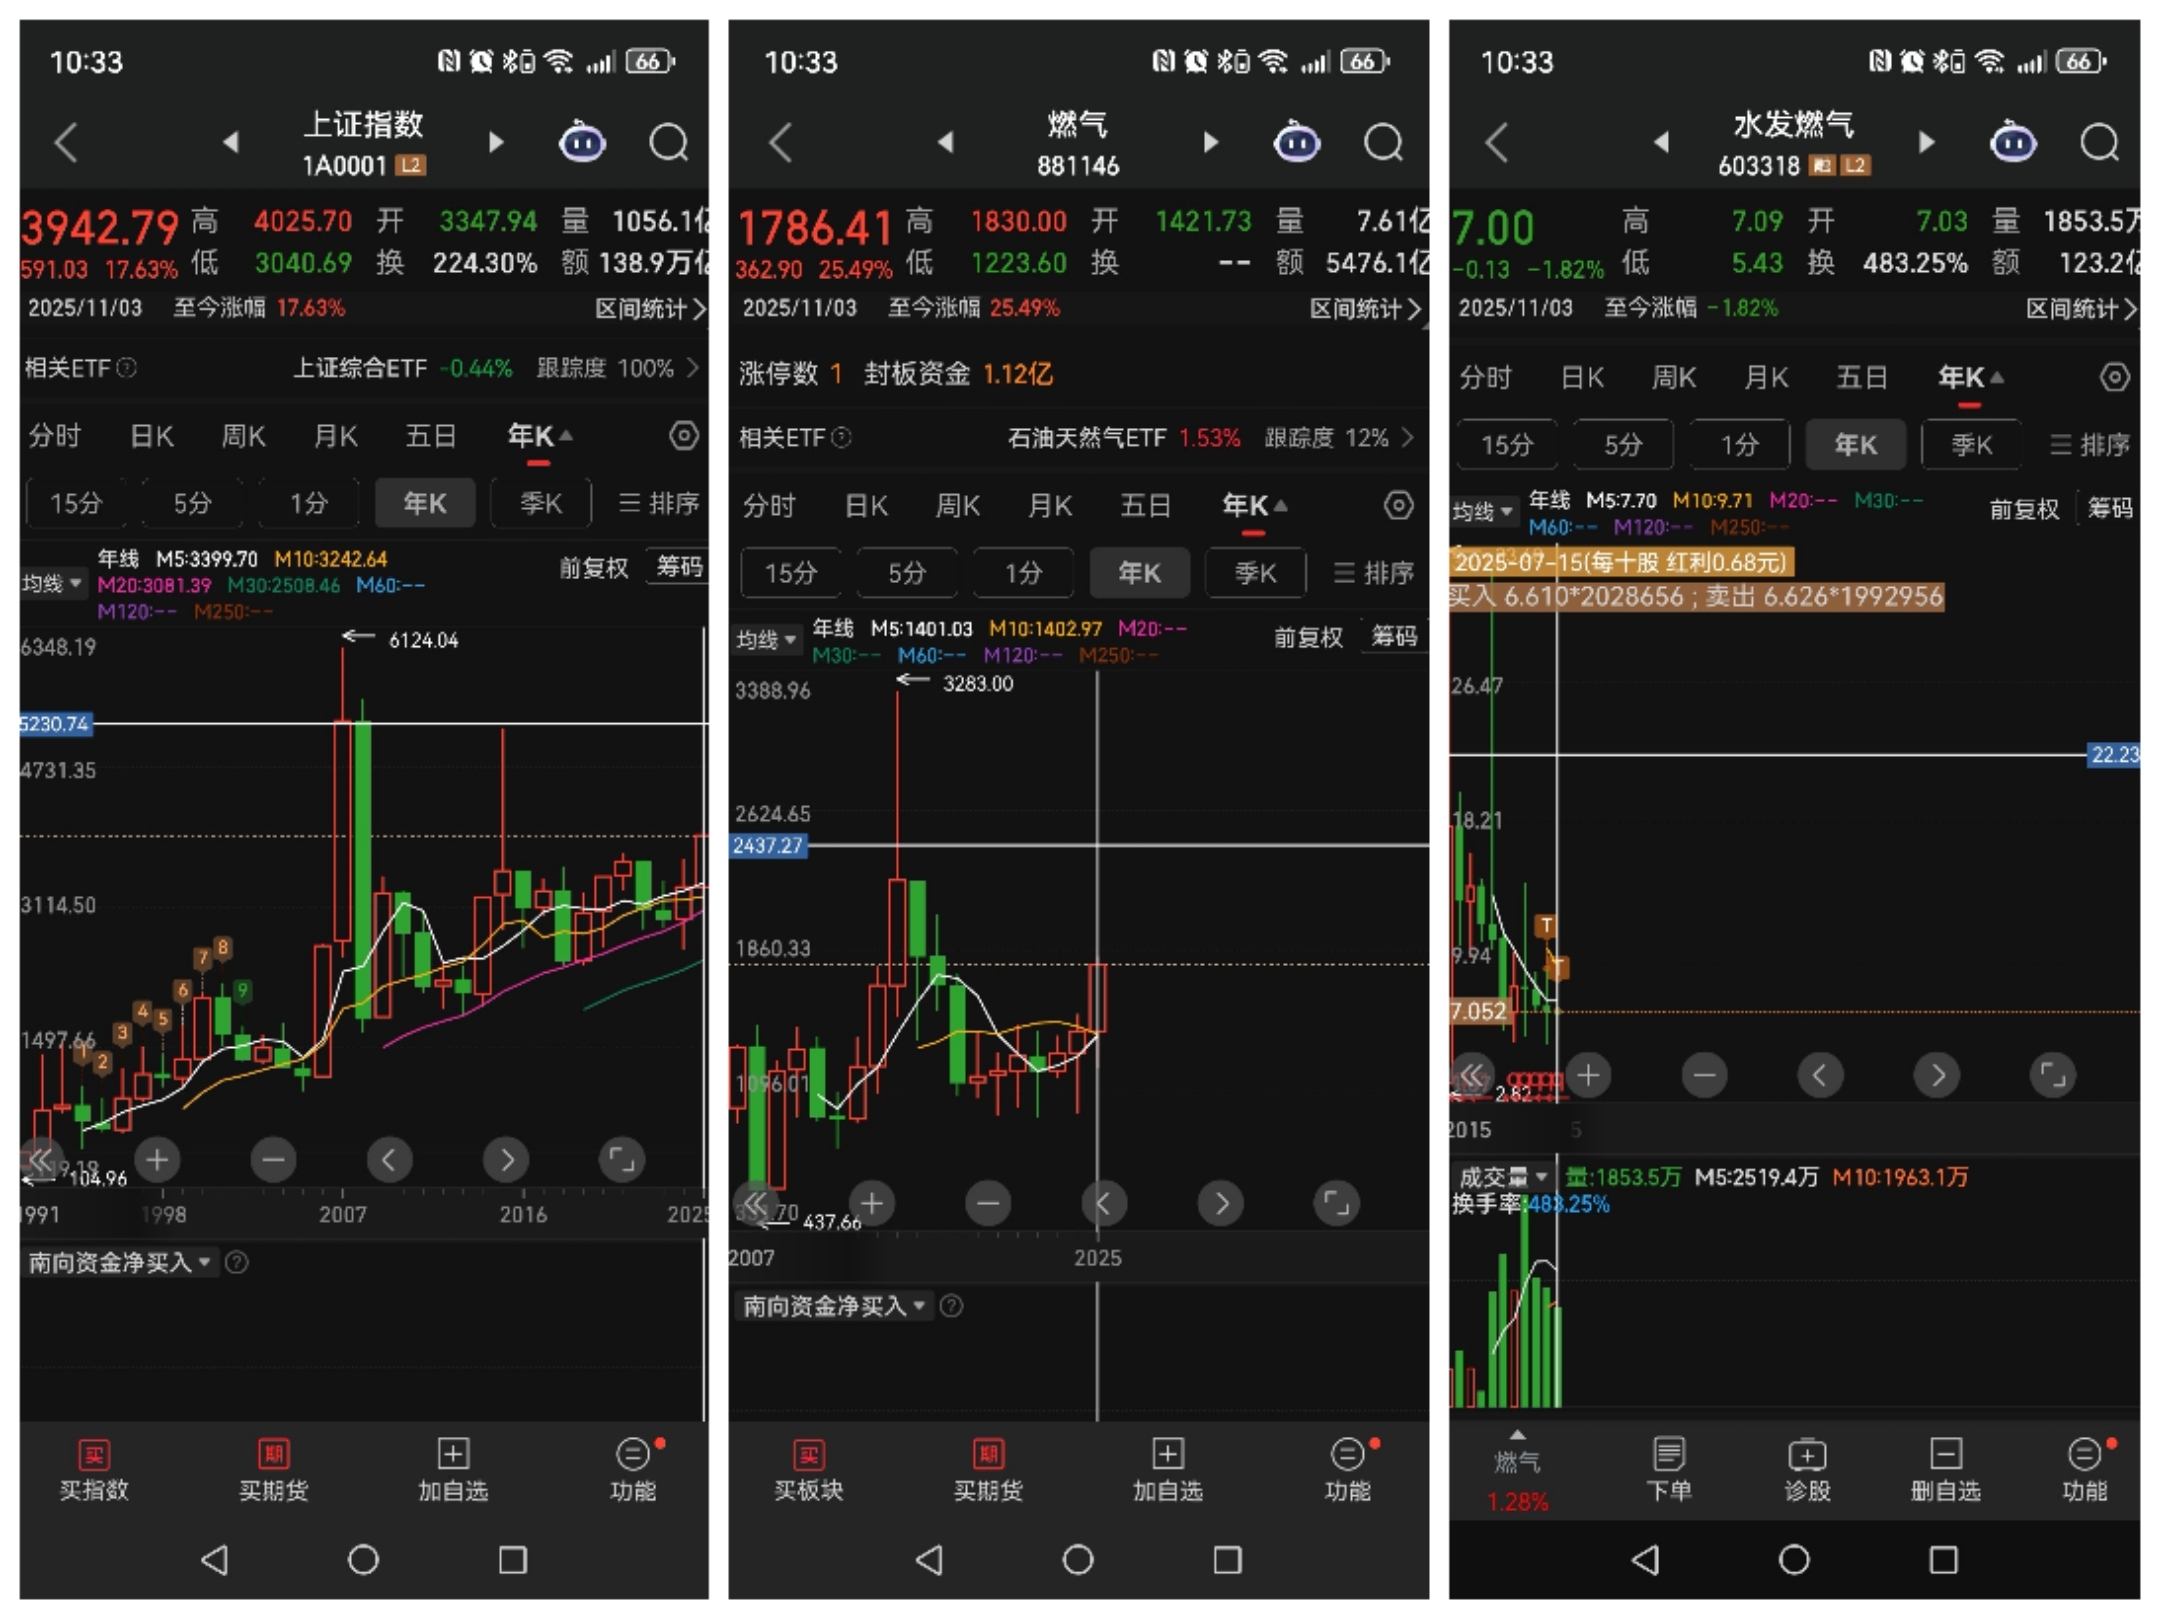Open search on the 水发燃气 screen
This screenshot has height=1619, width=2160.
pyautogui.click(x=2098, y=143)
